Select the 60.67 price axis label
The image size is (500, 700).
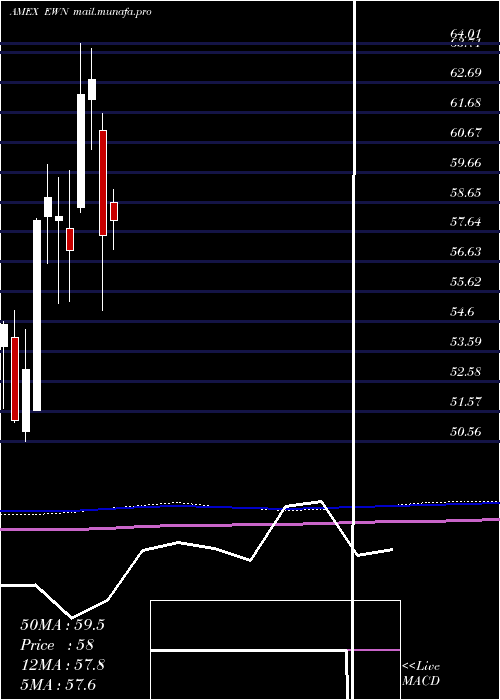click(x=466, y=133)
